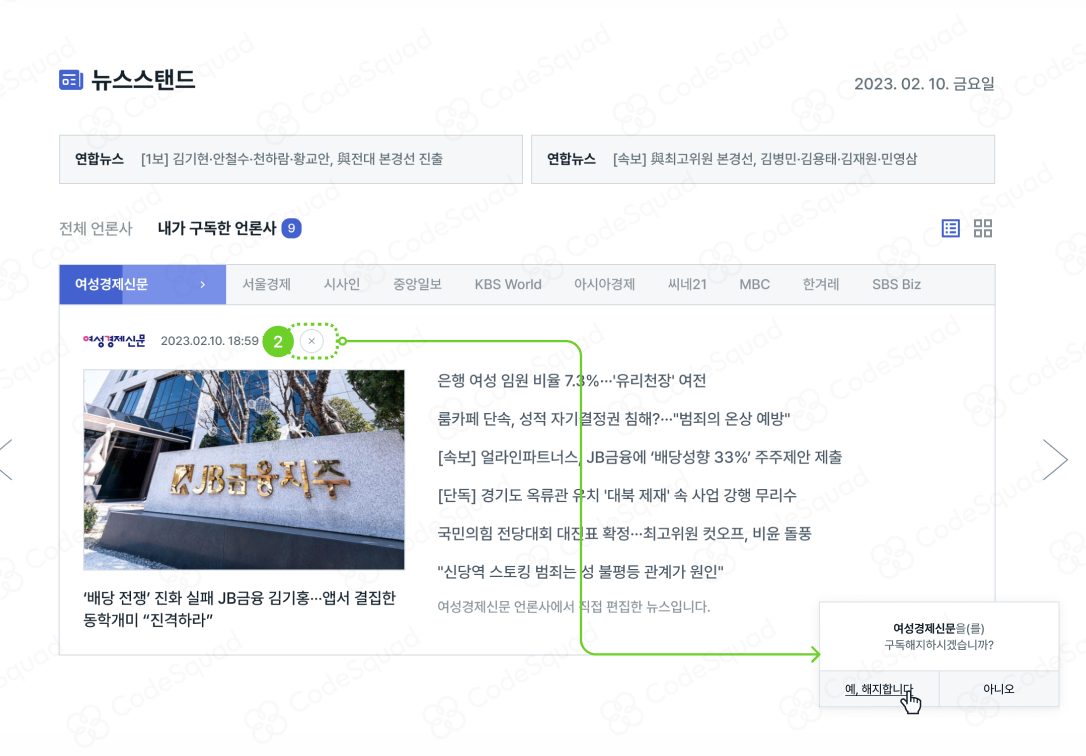Read the 은행 여성 임원 비율 headline
Image resolution: width=1086 pixels, height=756 pixels.
click(x=571, y=381)
